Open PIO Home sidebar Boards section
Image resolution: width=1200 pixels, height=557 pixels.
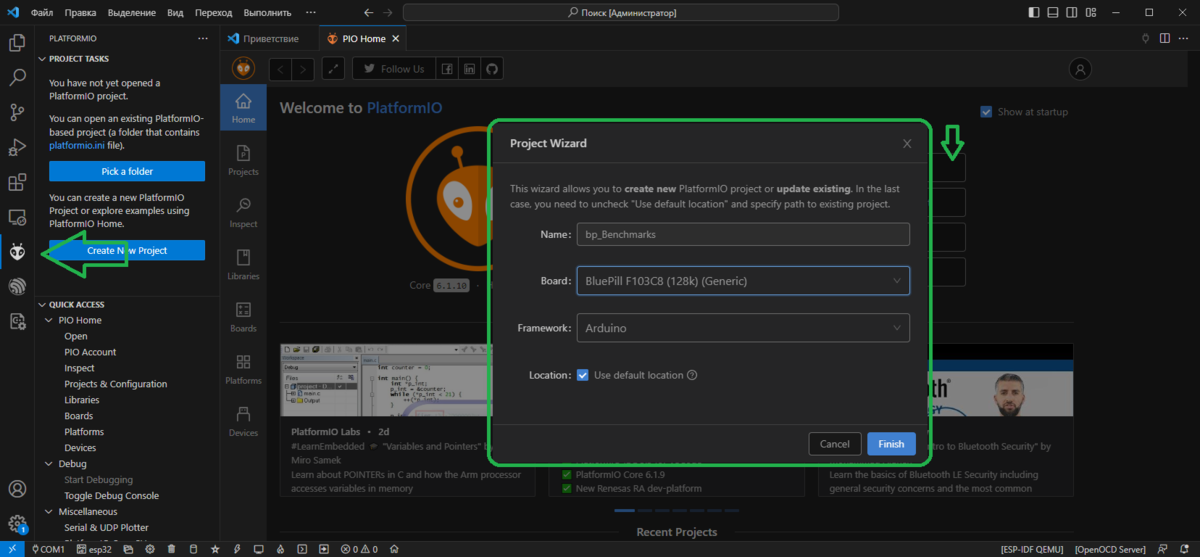click(x=243, y=316)
